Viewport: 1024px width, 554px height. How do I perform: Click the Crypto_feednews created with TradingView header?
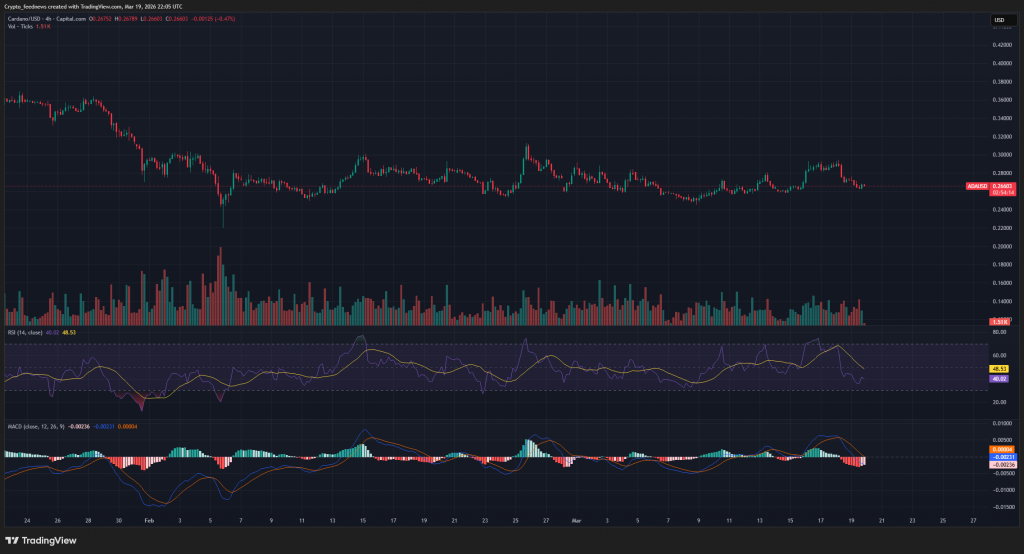point(93,7)
